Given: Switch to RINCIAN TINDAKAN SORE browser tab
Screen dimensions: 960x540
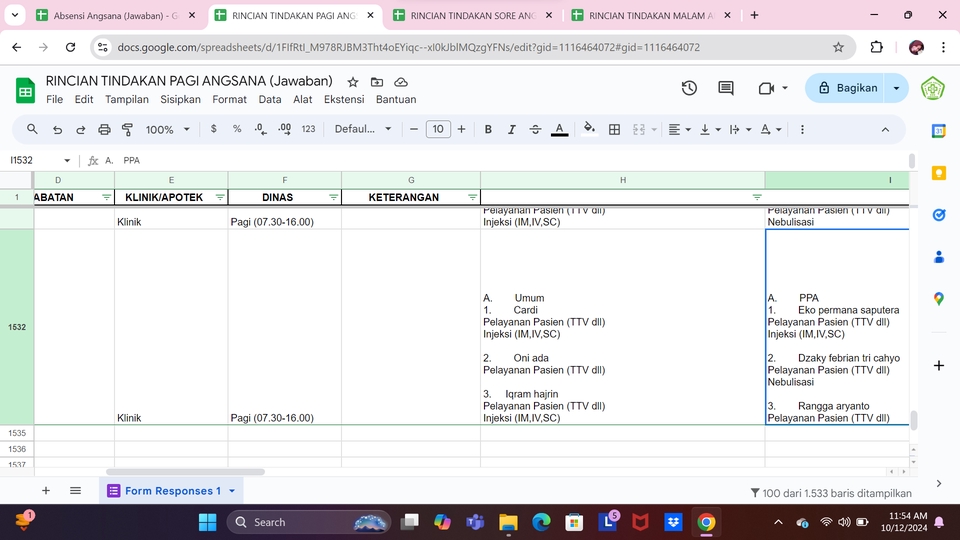Looking at the screenshot, I should [x=471, y=16].
